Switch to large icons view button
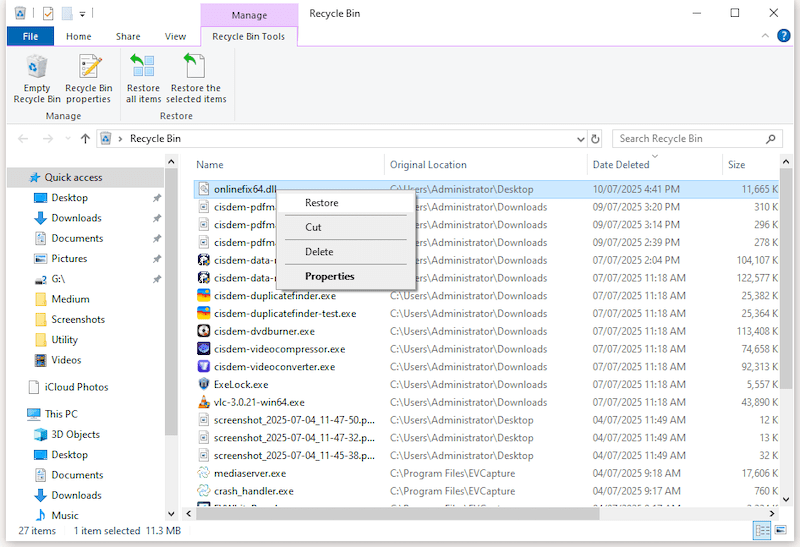 781,530
